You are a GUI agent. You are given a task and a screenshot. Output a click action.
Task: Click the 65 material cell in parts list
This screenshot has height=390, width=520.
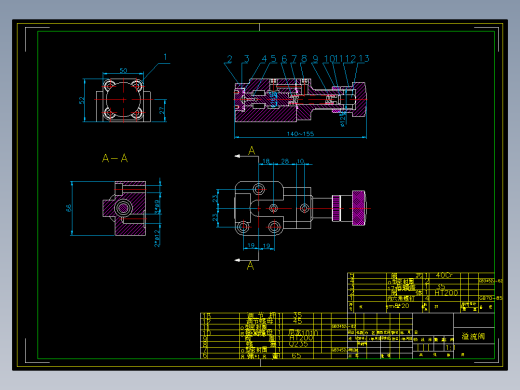(x=296, y=356)
